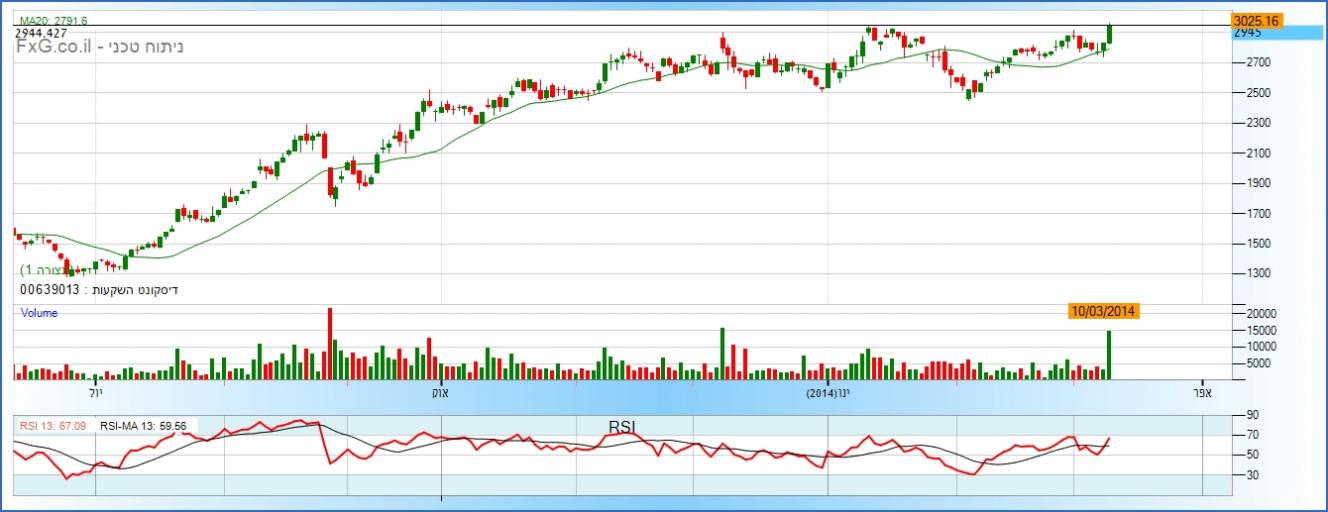Screen dimensions: 1328x512
Task: Select the orange 3025.16 price tag
Action: point(1257,21)
